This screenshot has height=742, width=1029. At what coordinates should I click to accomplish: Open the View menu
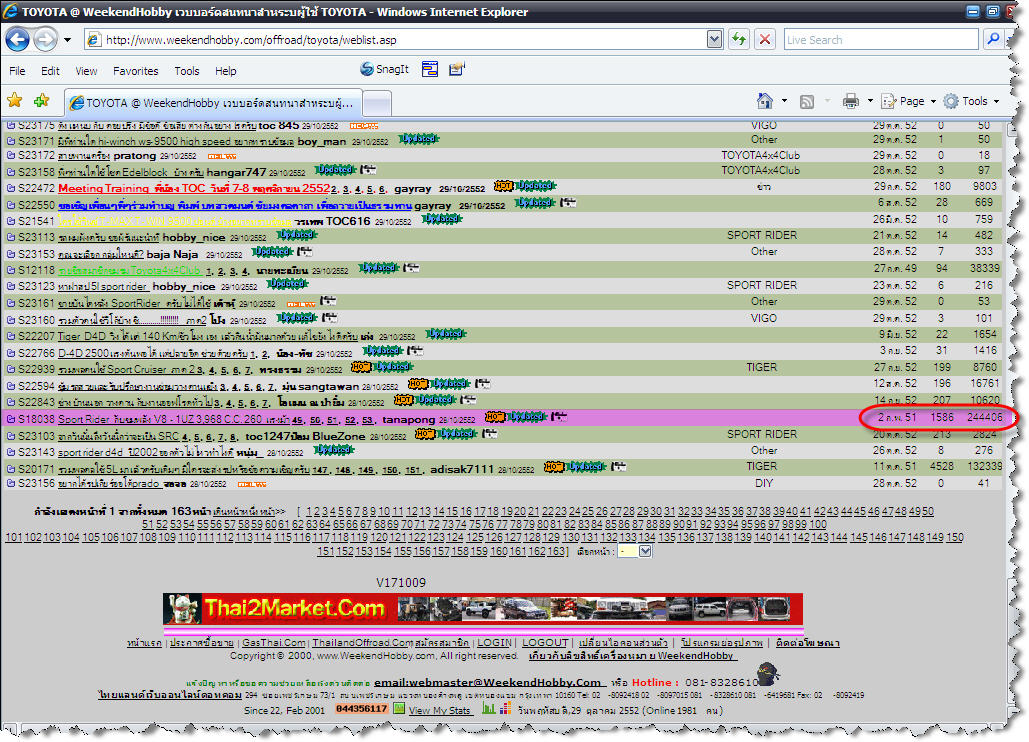click(x=86, y=71)
